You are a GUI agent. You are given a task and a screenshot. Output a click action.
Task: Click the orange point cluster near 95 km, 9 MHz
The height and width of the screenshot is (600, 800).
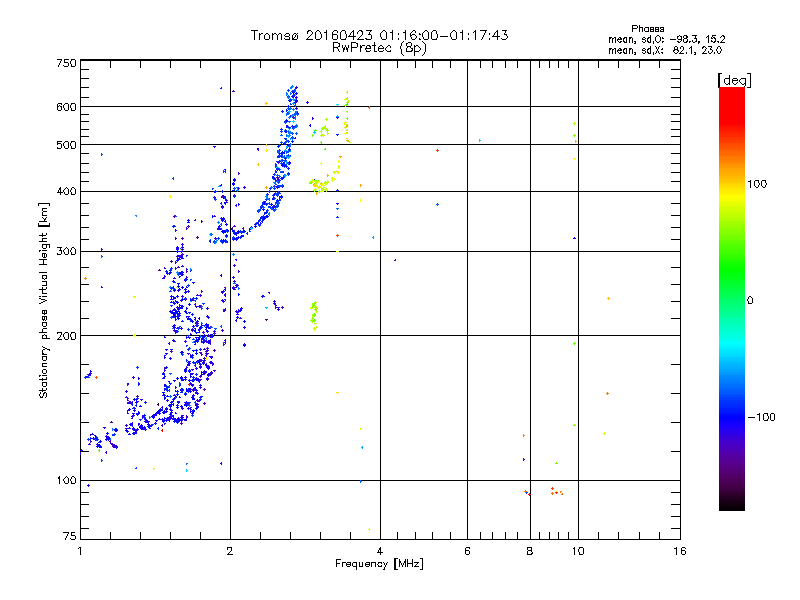[x=557, y=491]
